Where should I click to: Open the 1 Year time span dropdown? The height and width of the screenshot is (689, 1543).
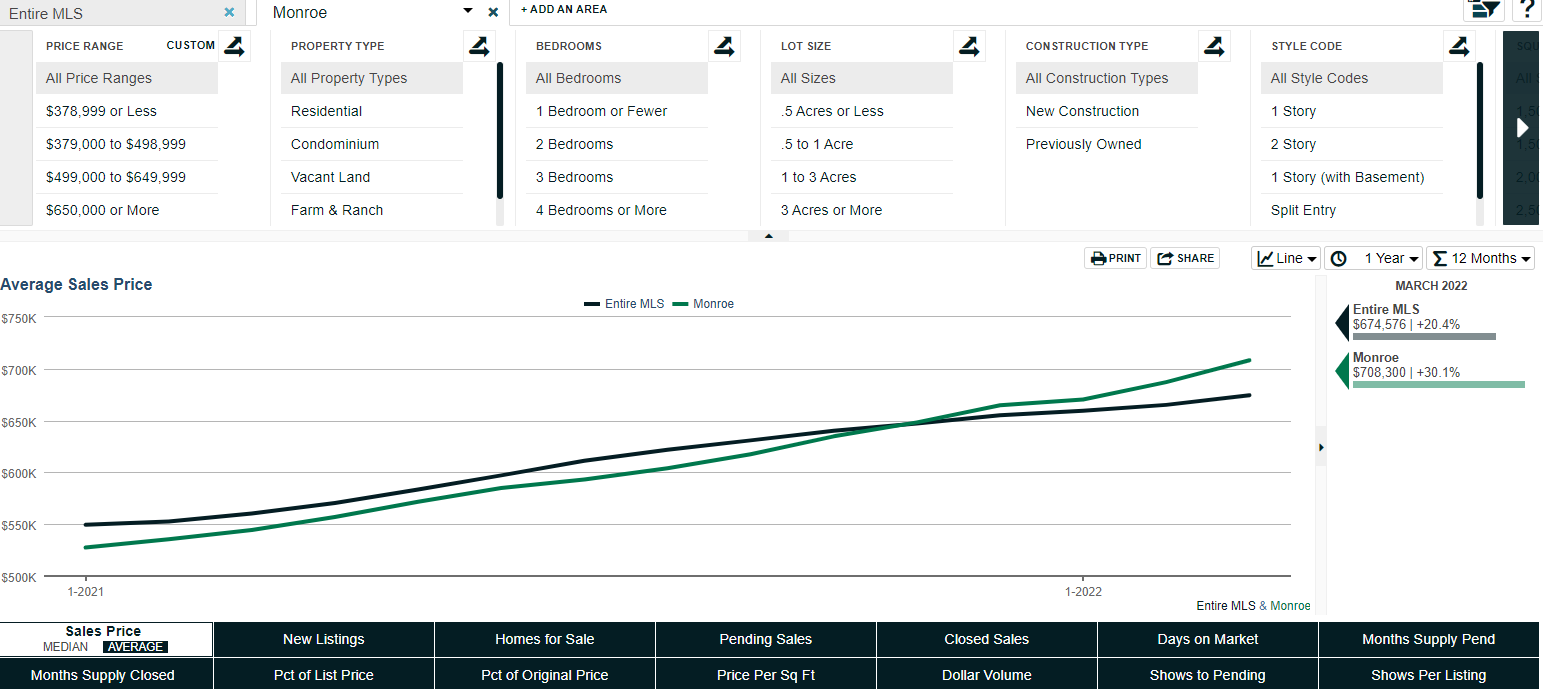1374,258
